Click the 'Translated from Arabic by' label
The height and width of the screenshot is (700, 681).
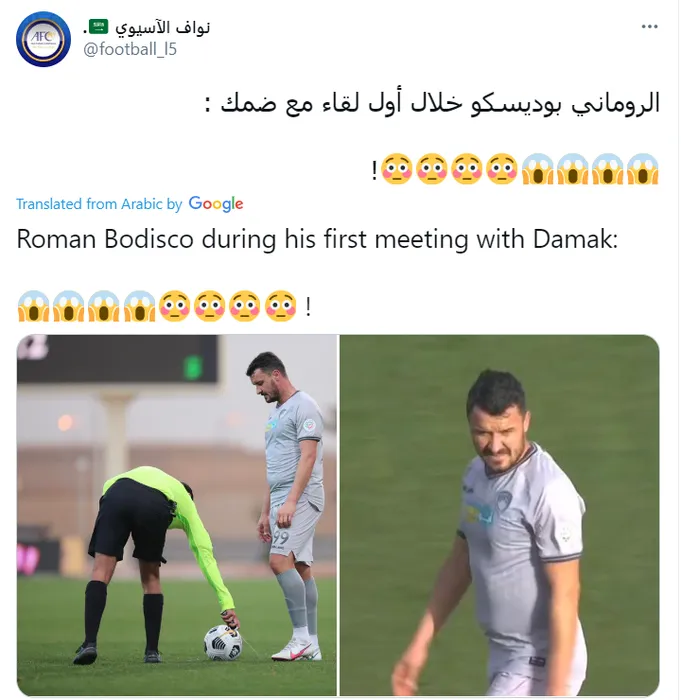click(x=99, y=204)
